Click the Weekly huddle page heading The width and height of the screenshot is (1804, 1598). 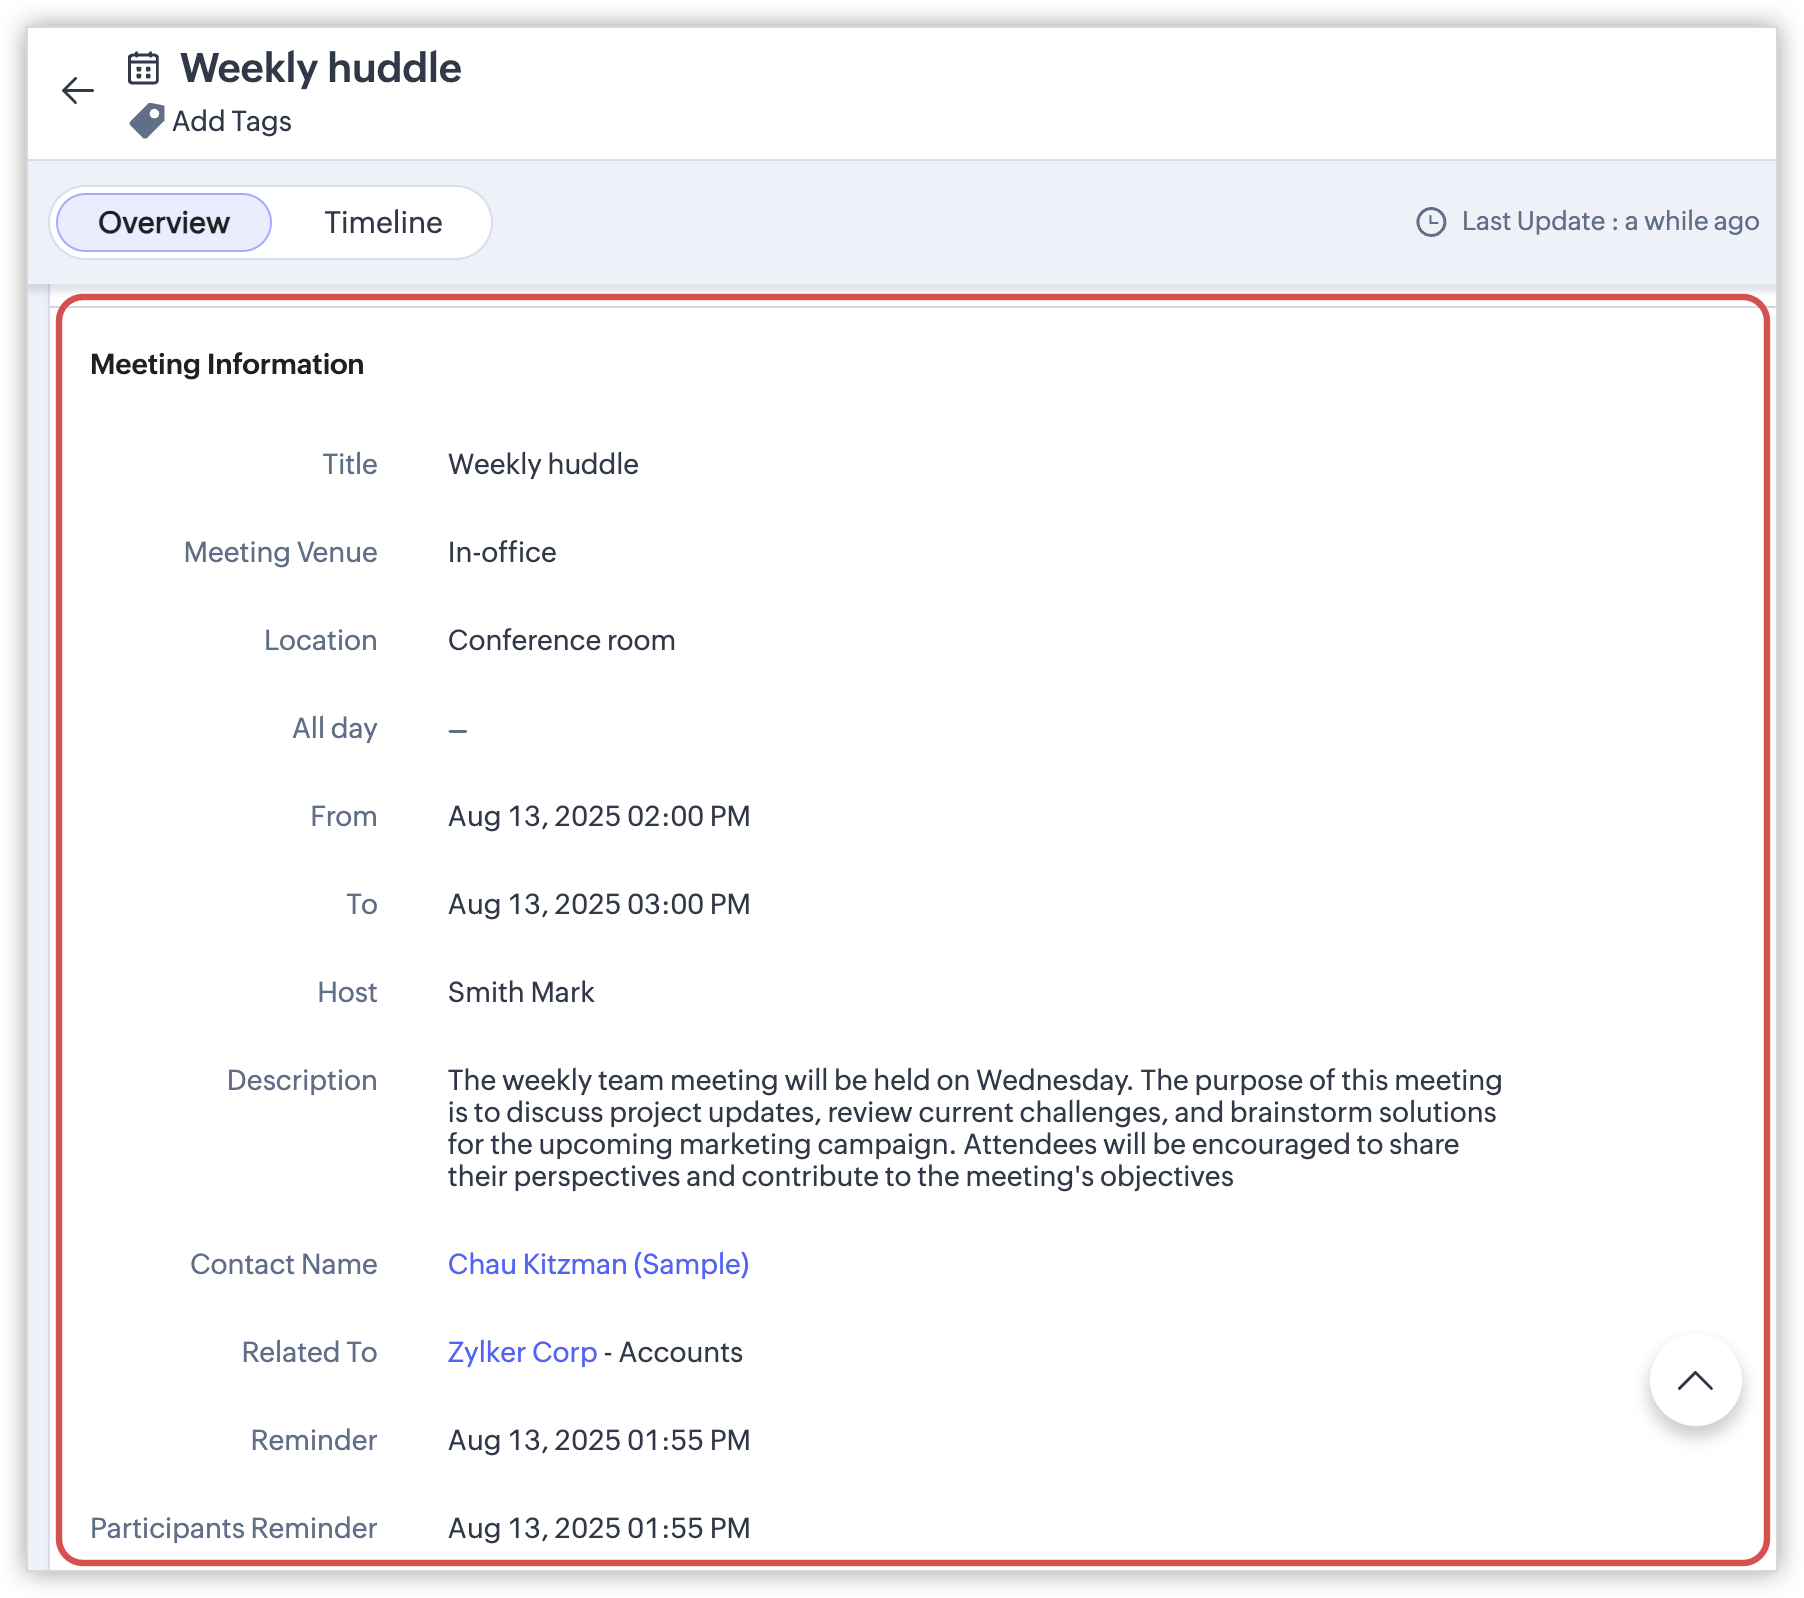point(320,68)
